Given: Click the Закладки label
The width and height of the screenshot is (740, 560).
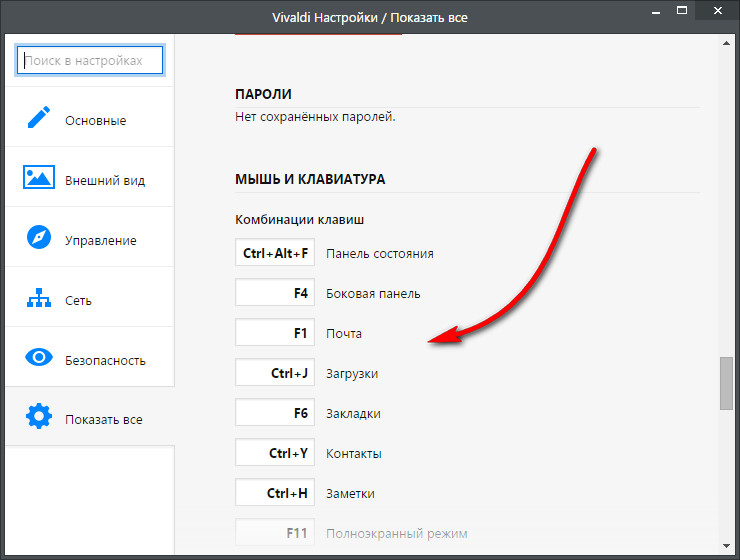Looking at the screenshot, I should (353, 414).
